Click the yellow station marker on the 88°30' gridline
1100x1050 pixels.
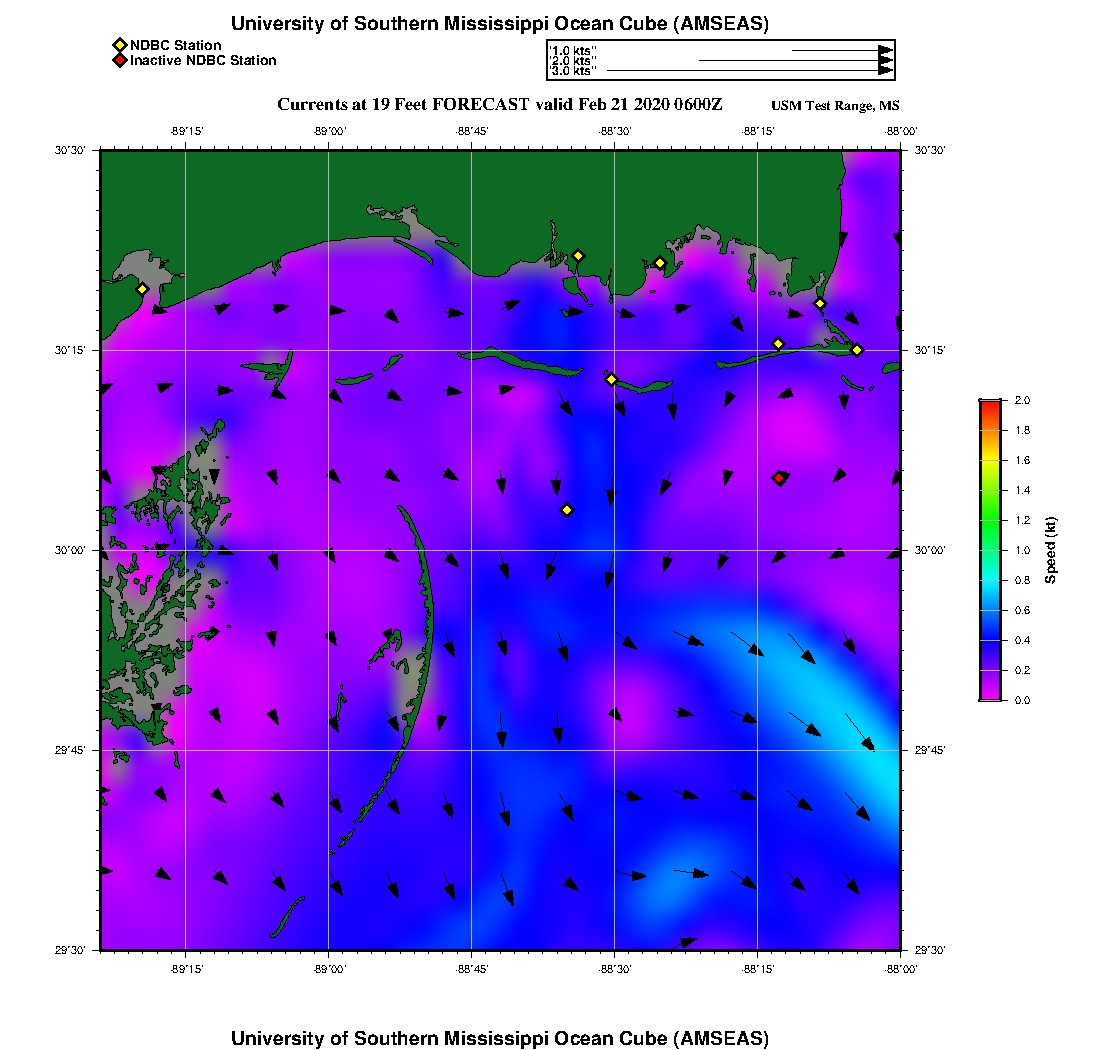pyautogui.click(x=611, y=379)
